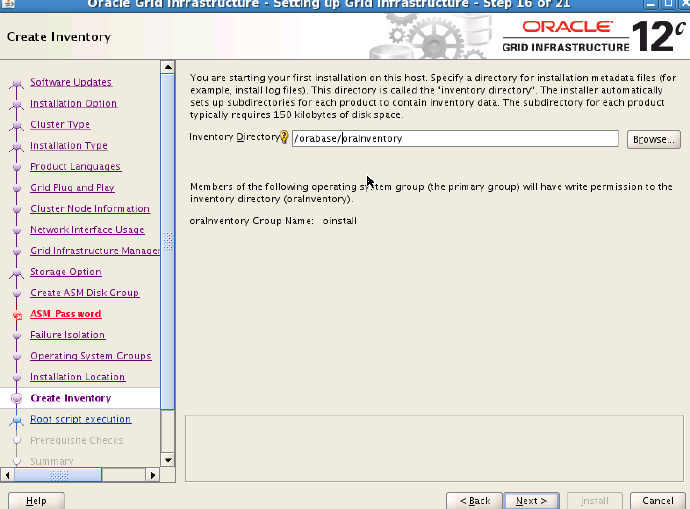Click in the Inventory Directory text field

click(455, 139)
